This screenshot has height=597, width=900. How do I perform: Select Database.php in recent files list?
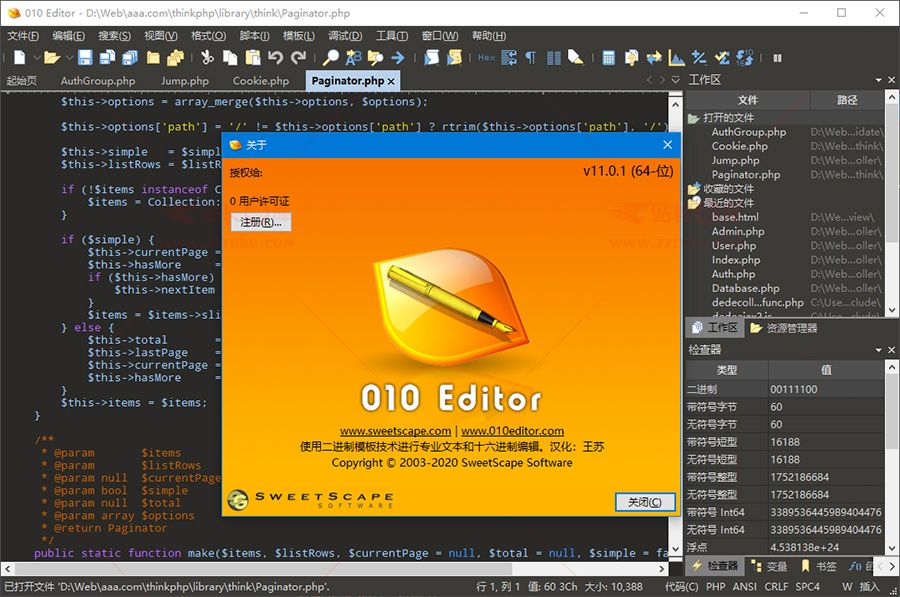click(745, 288)
